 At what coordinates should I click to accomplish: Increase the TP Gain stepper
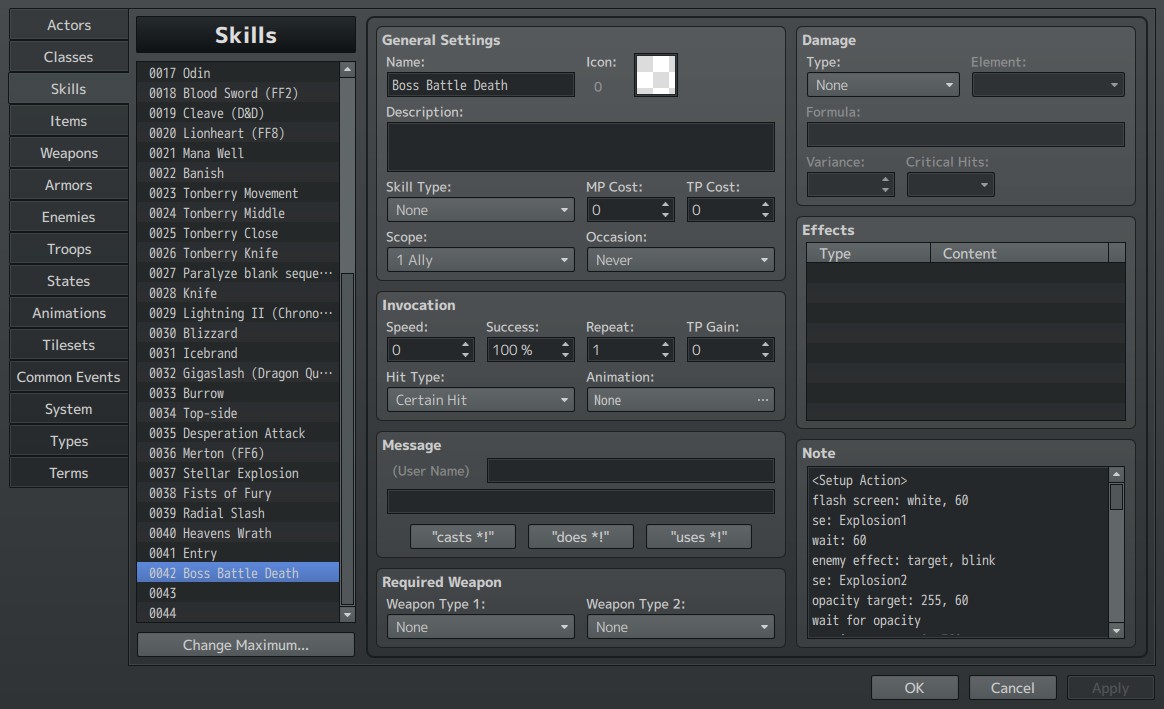765,344
